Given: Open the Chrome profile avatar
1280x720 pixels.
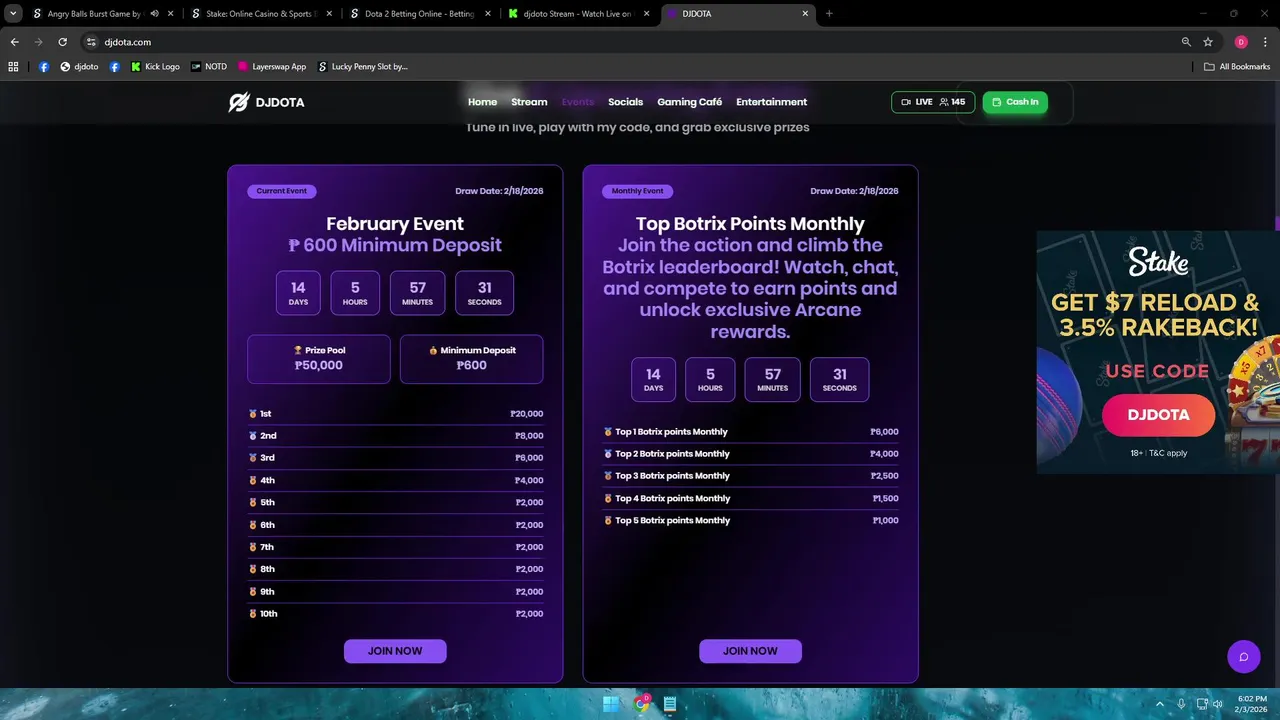Looking at the screenshot, I should tap(1241, 42).
